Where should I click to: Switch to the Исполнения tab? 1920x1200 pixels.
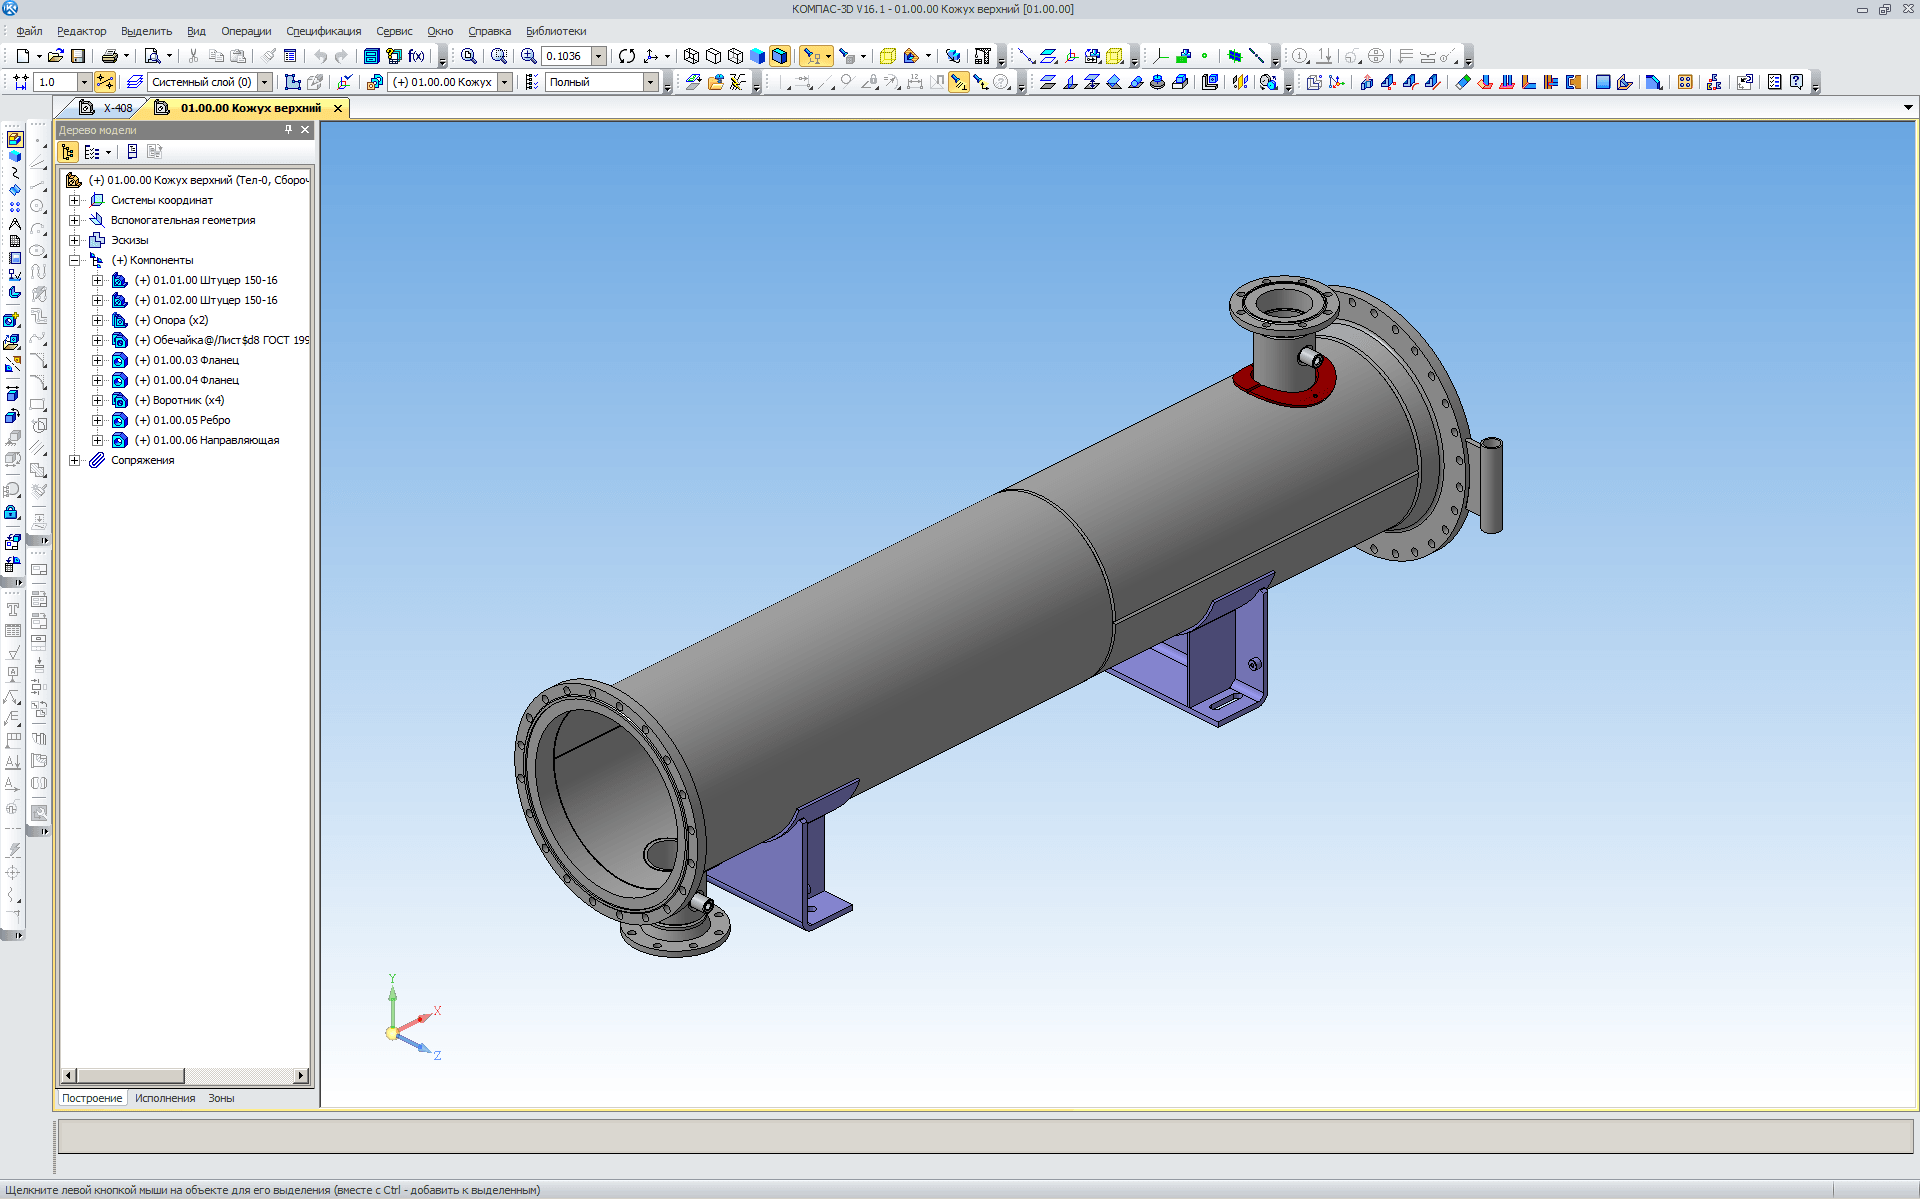165,1098
